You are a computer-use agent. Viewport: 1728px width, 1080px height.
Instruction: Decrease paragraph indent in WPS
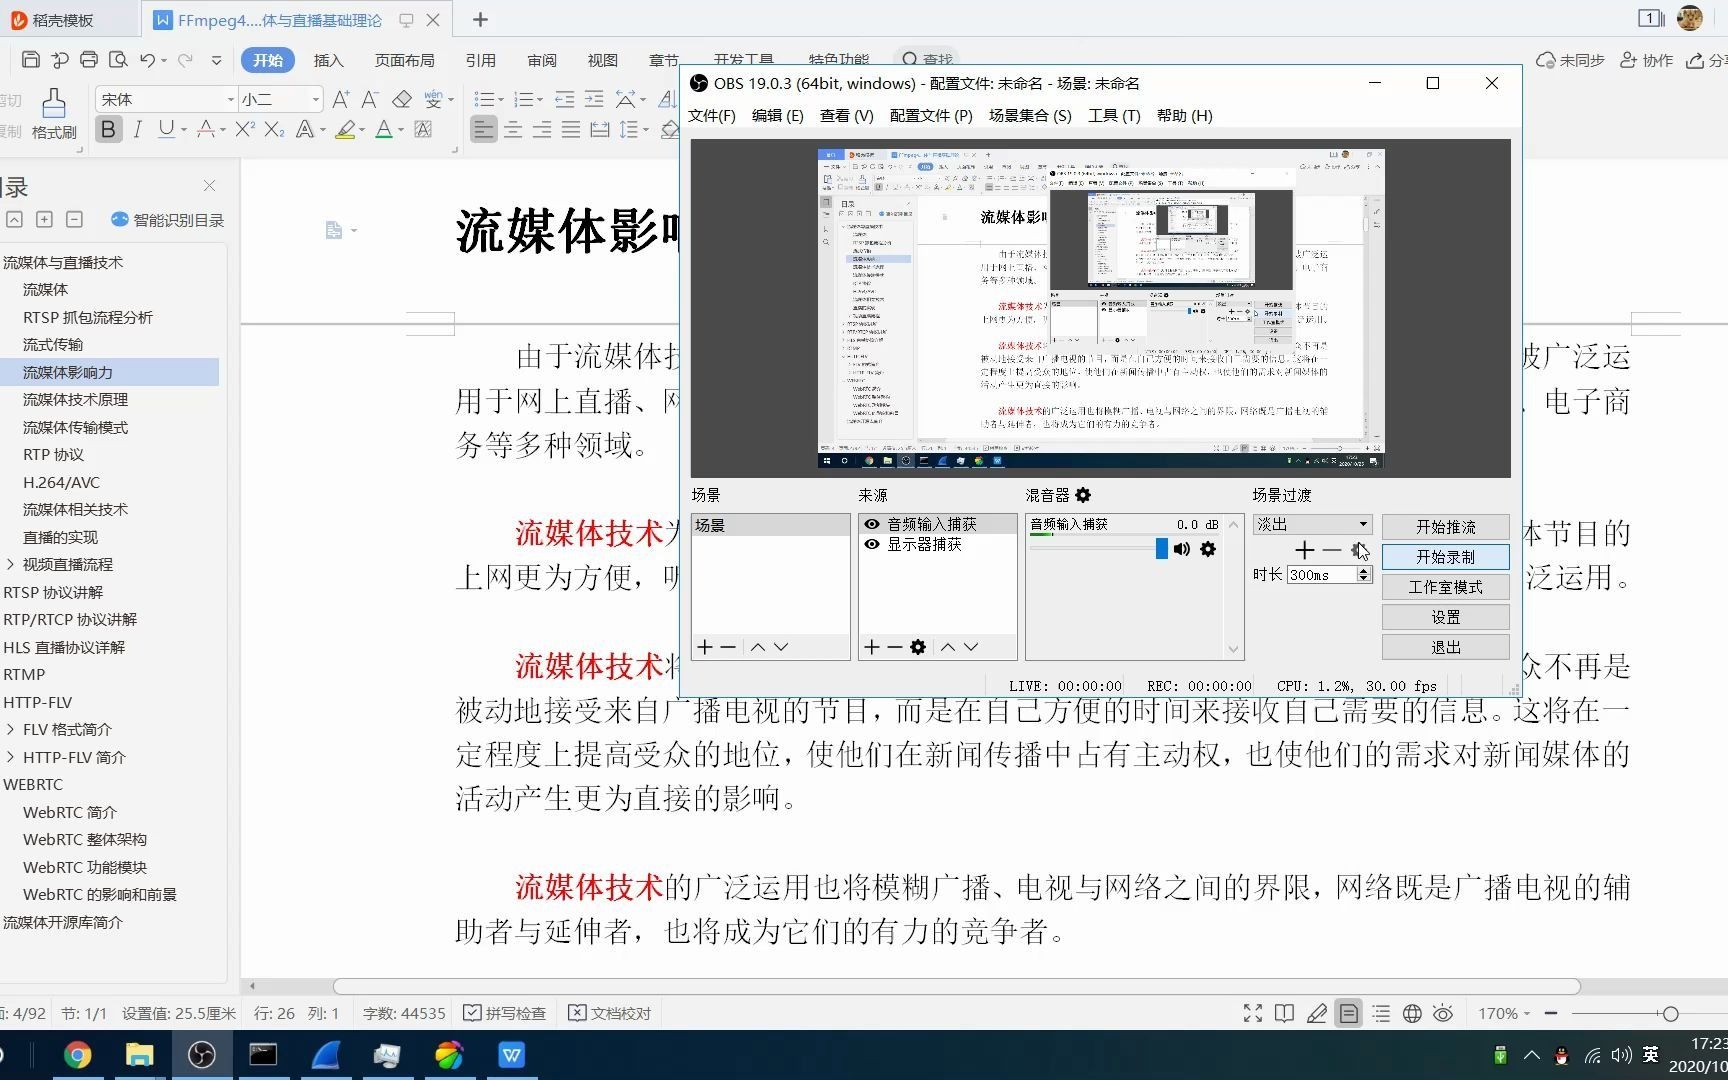point(565,99)
